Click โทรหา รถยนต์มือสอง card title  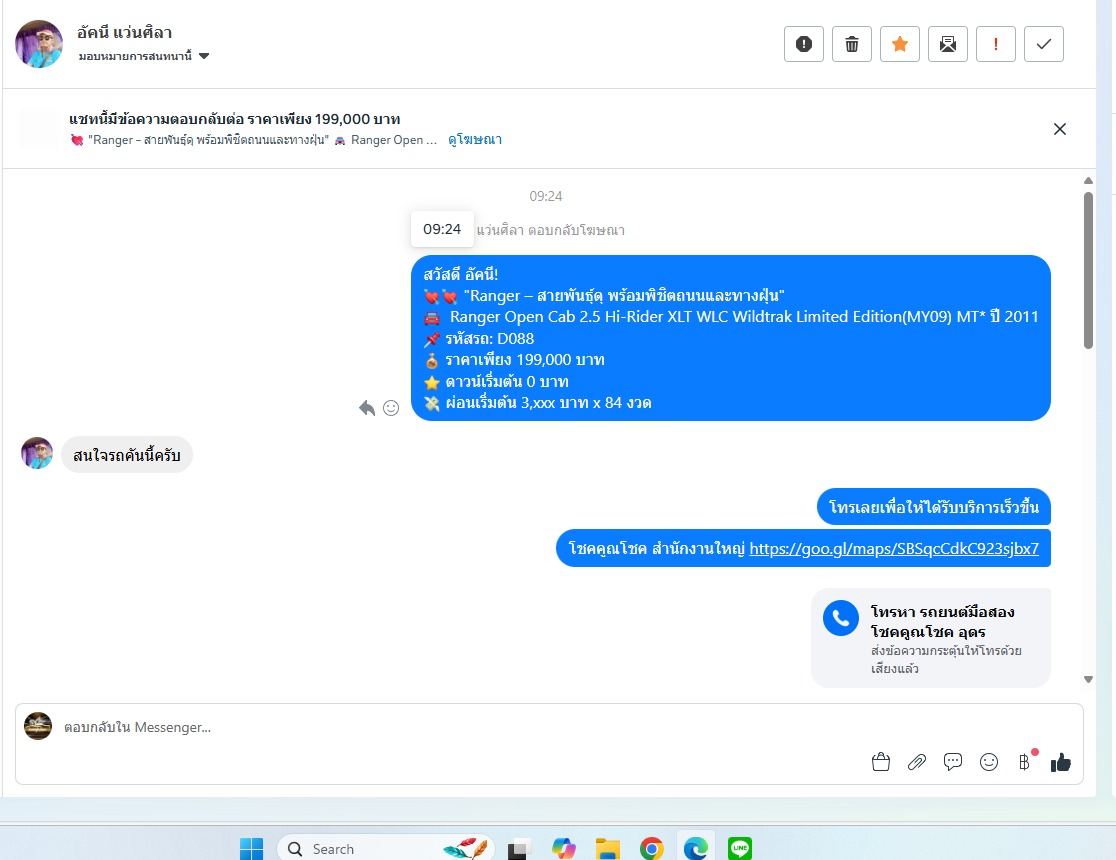(942, 622)
